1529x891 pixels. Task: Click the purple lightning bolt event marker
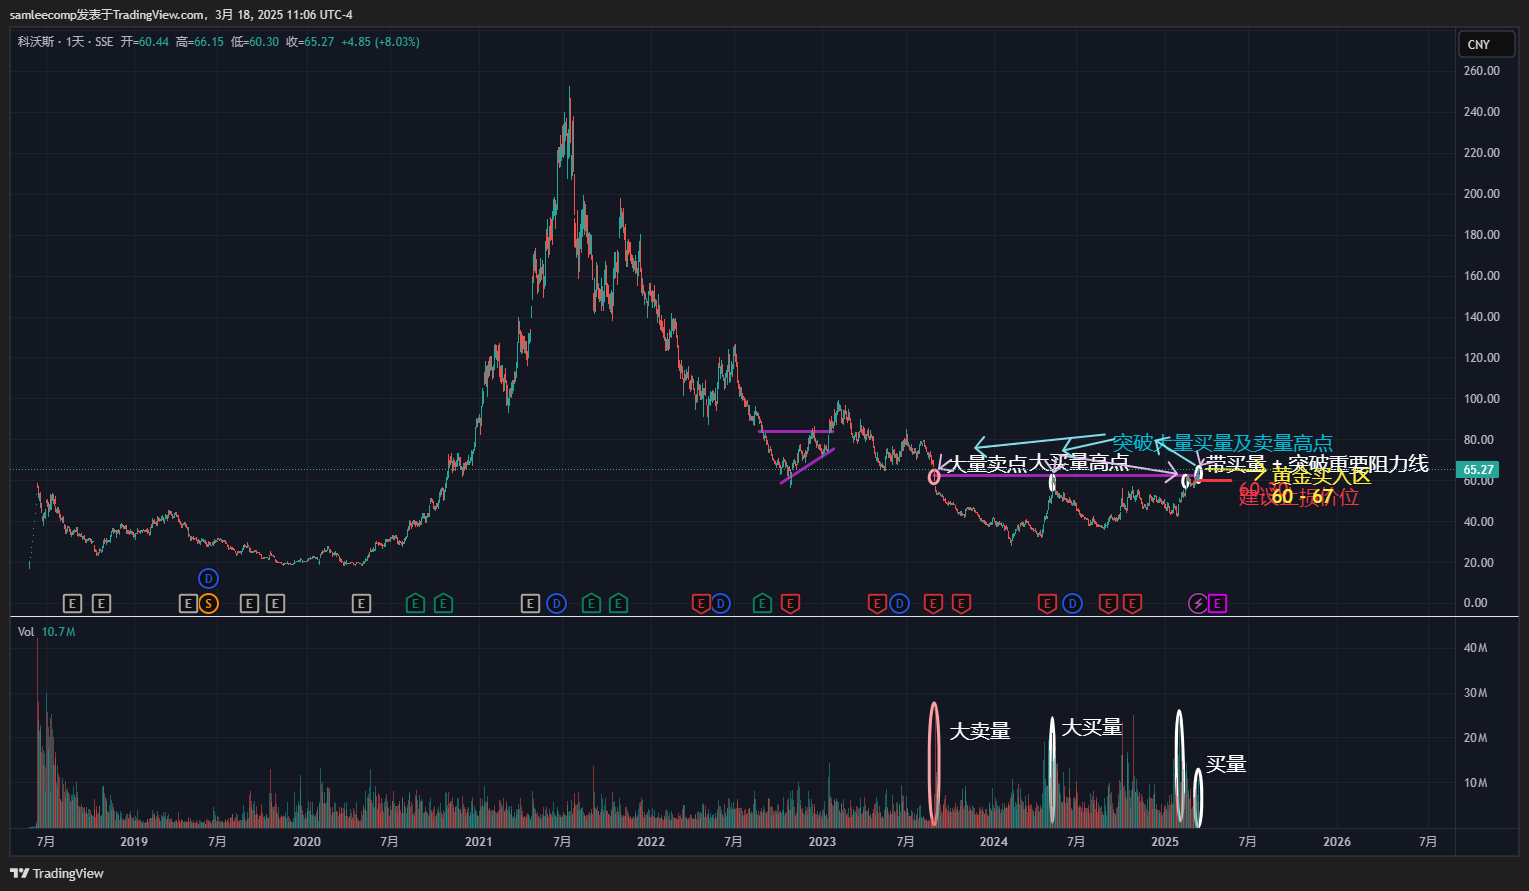pos(1197,603)
